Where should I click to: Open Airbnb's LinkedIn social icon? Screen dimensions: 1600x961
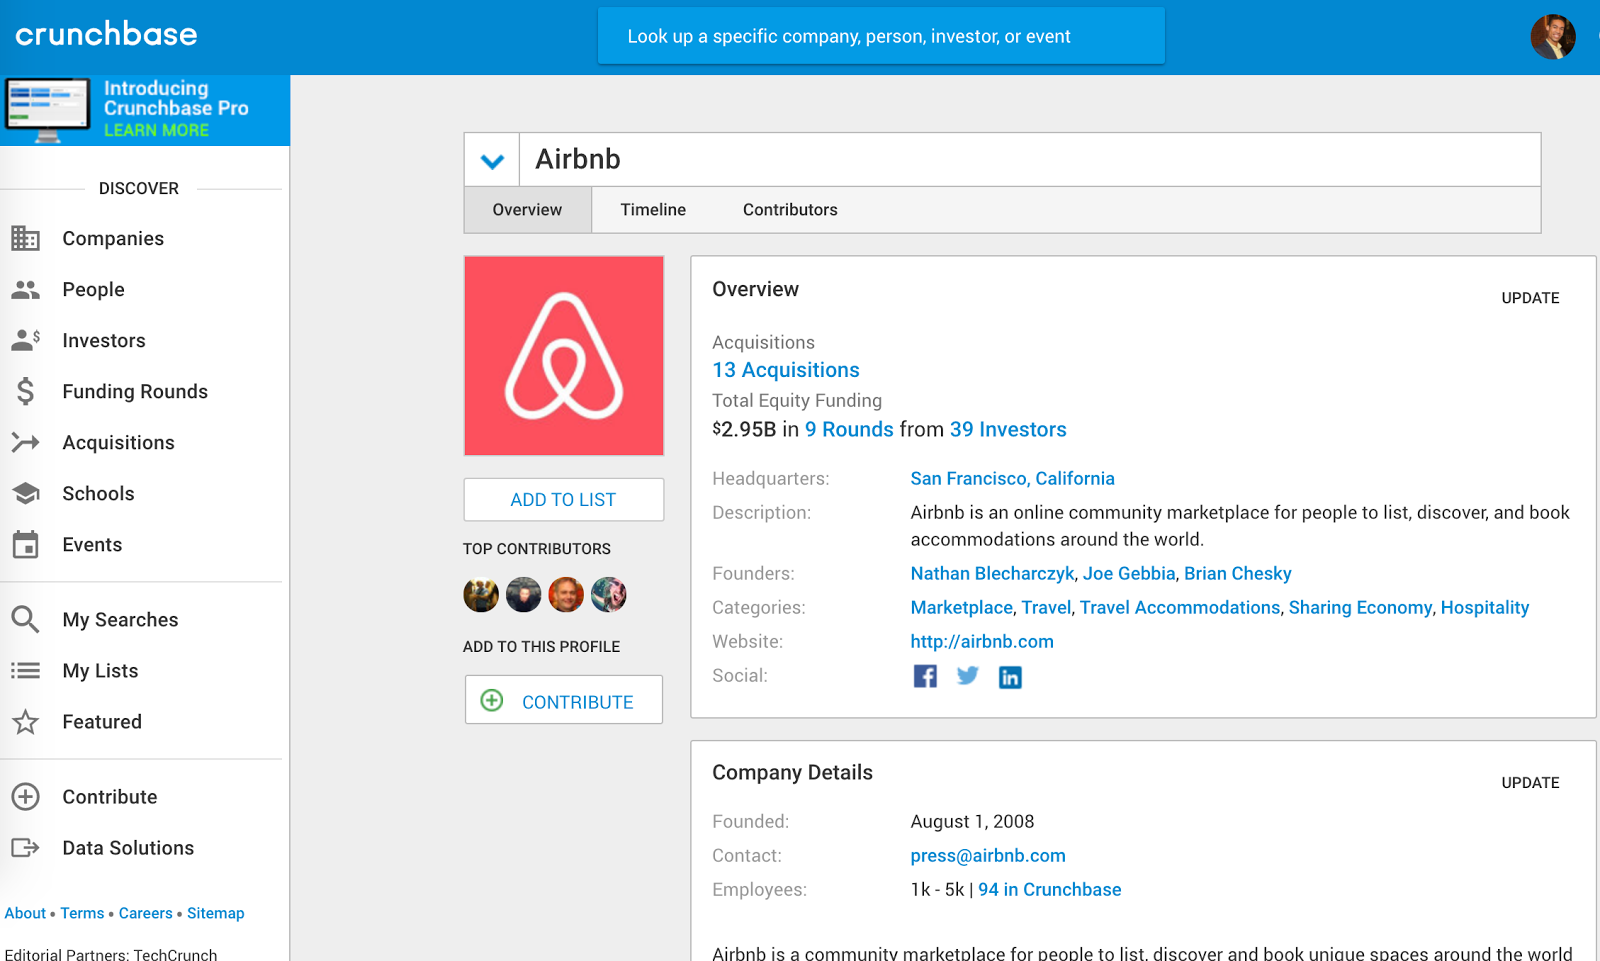coord(1010,677)
